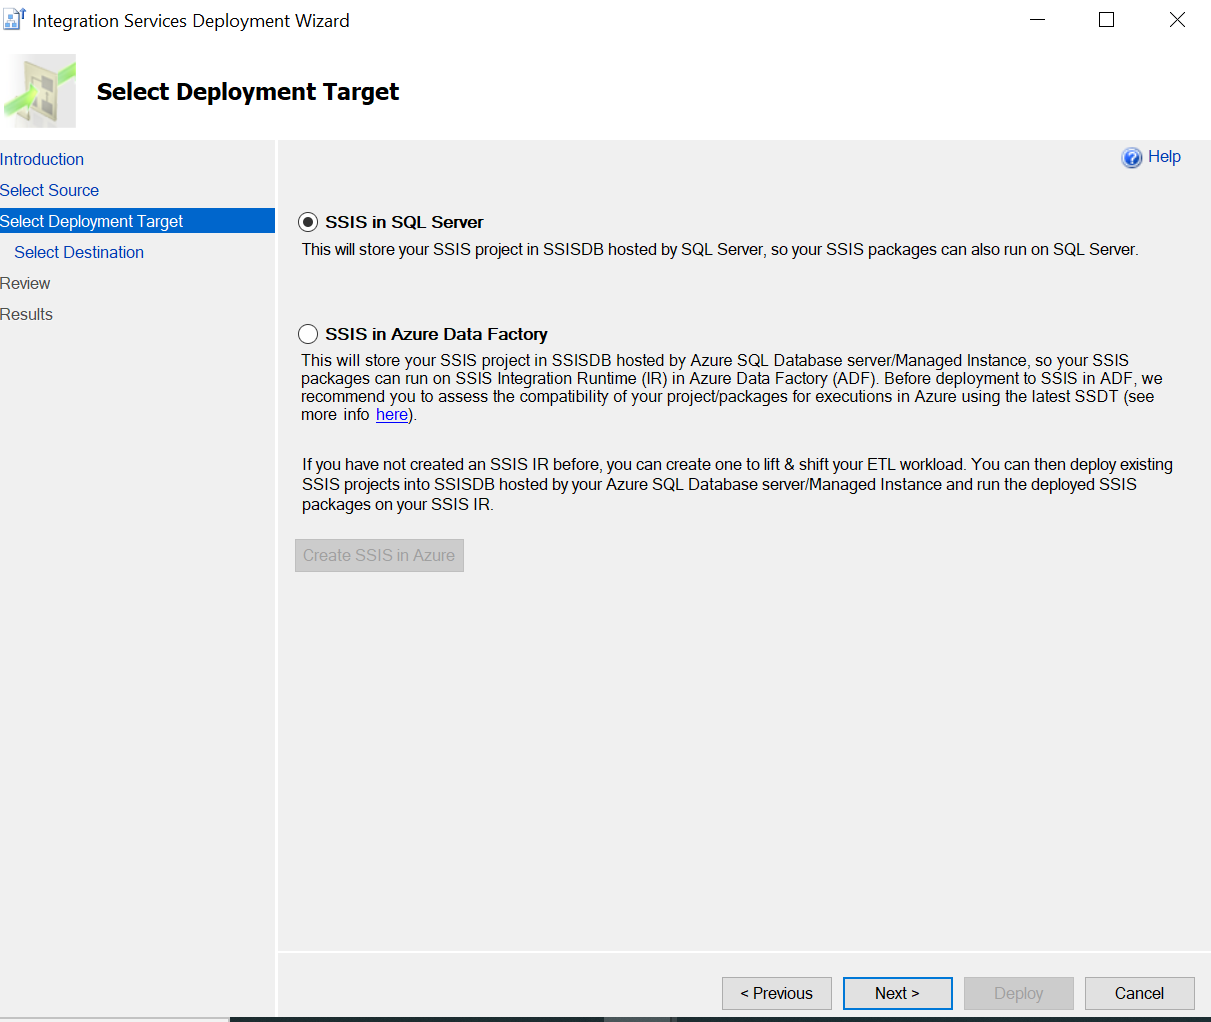
Task: Click the SSISDB hosted by SQL Server description
Action: point(720,250)
